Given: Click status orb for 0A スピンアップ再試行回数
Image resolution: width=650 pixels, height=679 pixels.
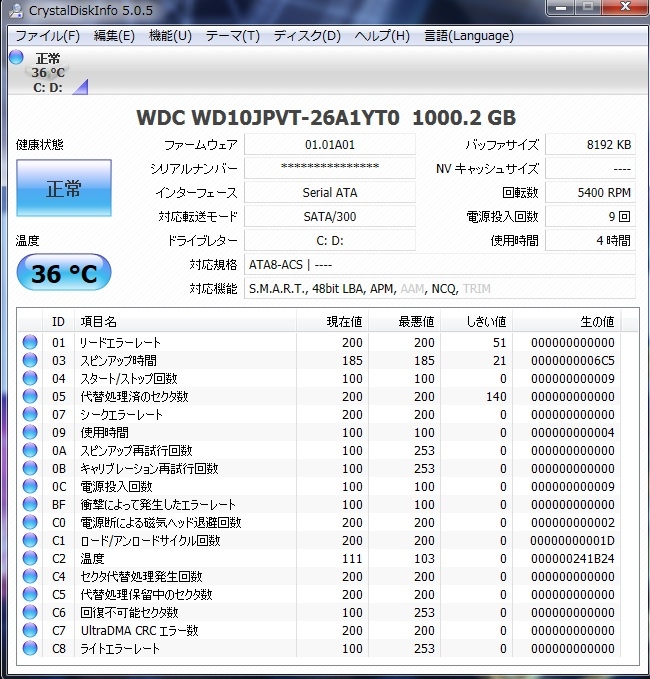Looking at the screenshot, I should click(30, 450).
